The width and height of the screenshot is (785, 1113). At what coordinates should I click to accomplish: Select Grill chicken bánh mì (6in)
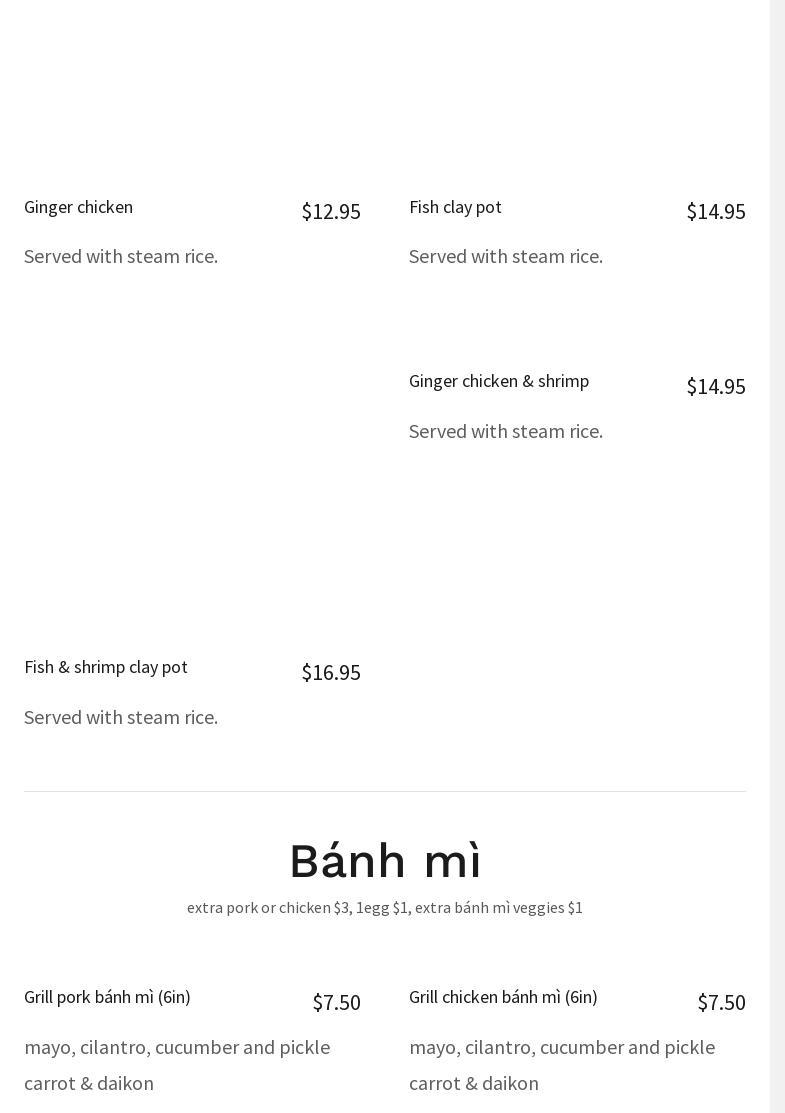[503, 997]
